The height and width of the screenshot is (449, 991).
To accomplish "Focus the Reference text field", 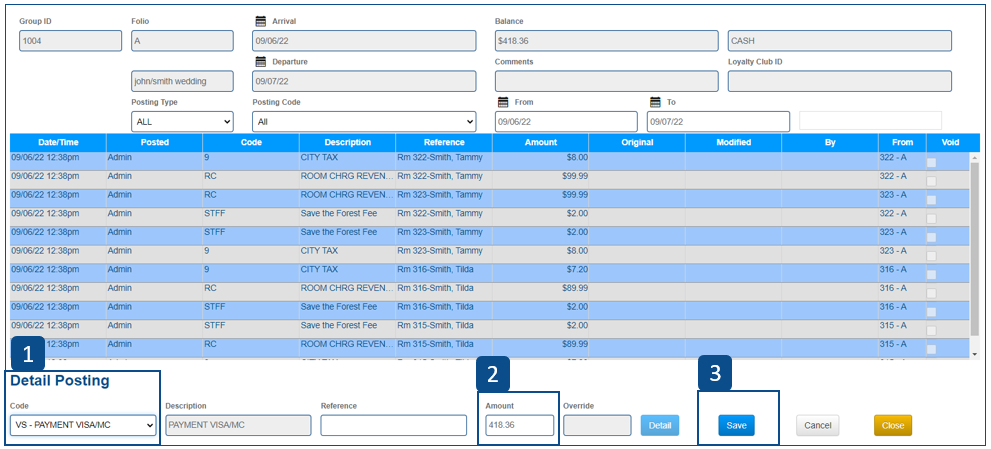I will 393,425.
